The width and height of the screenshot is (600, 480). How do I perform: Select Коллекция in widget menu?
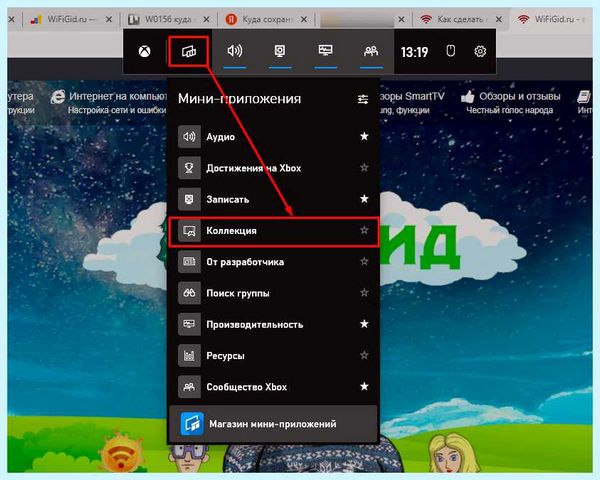(x=273, y=231)
